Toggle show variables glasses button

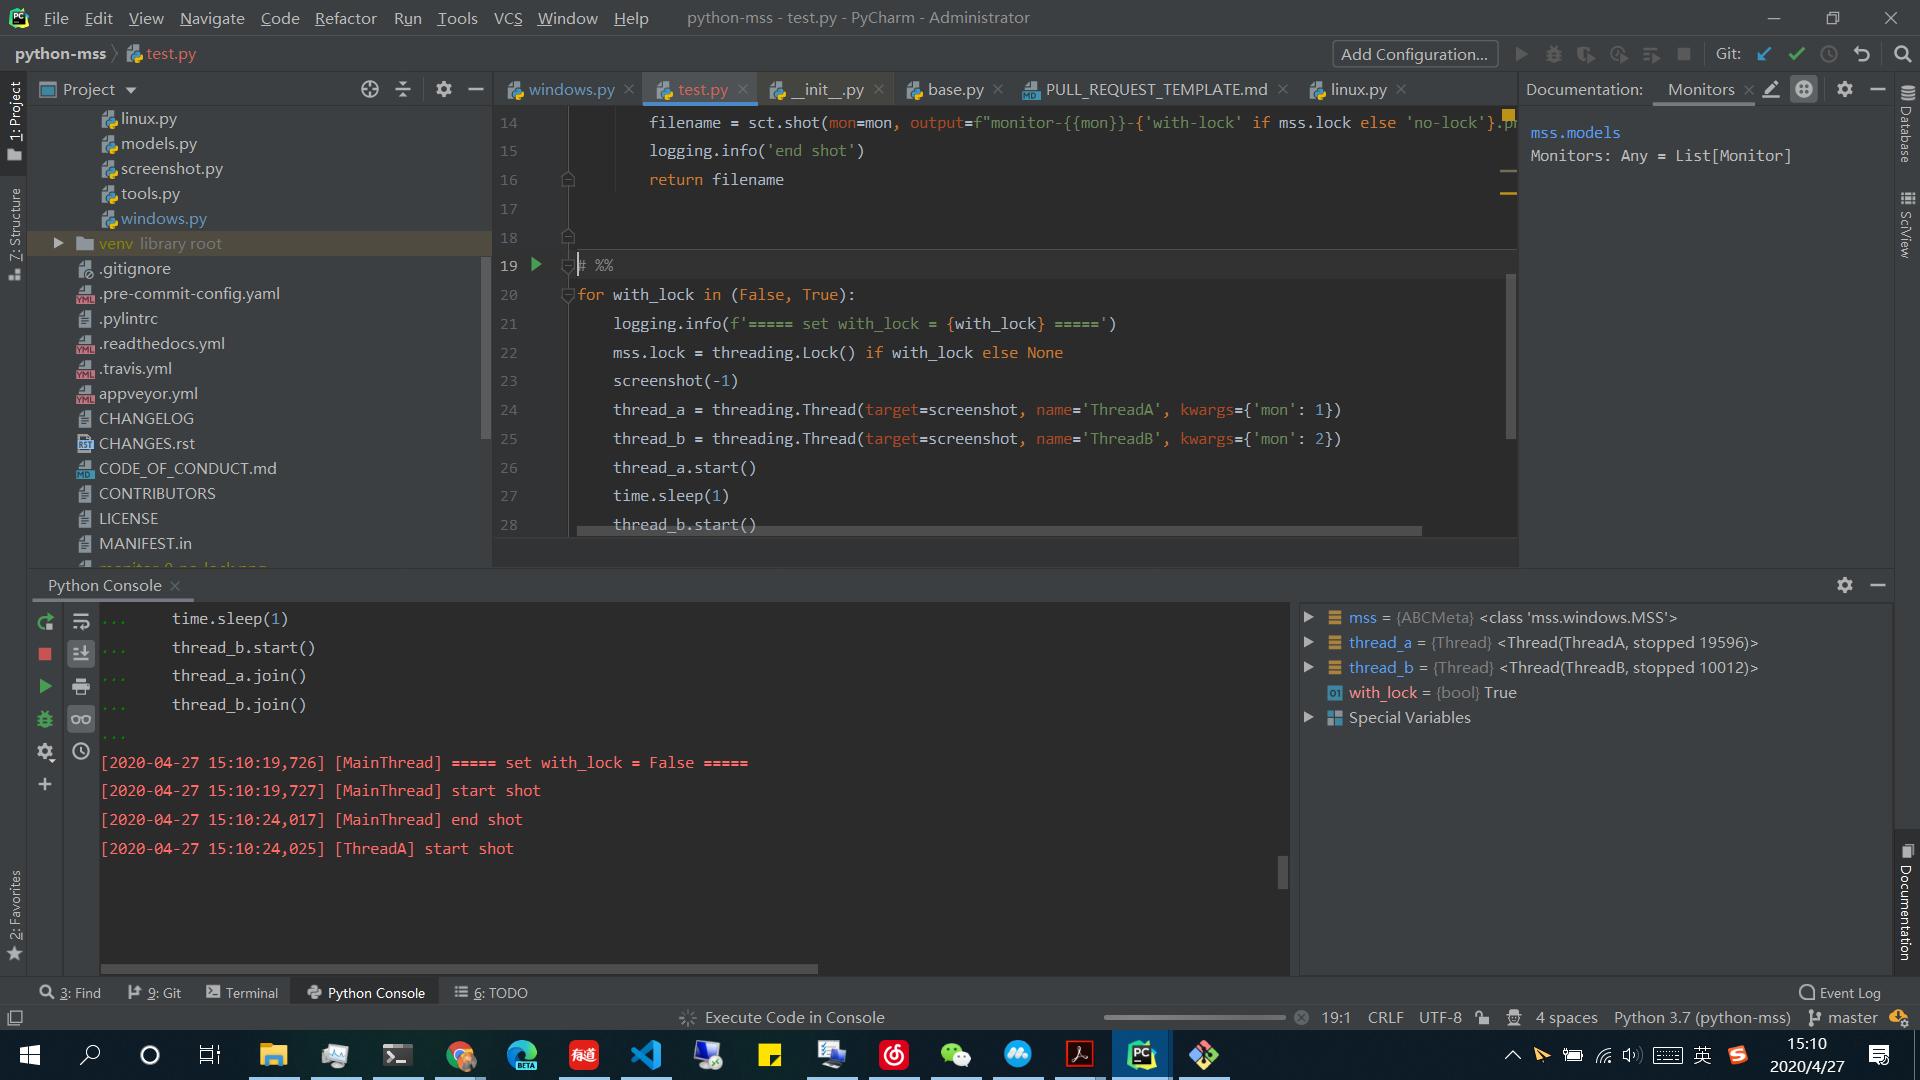click(x=81, y=719)
